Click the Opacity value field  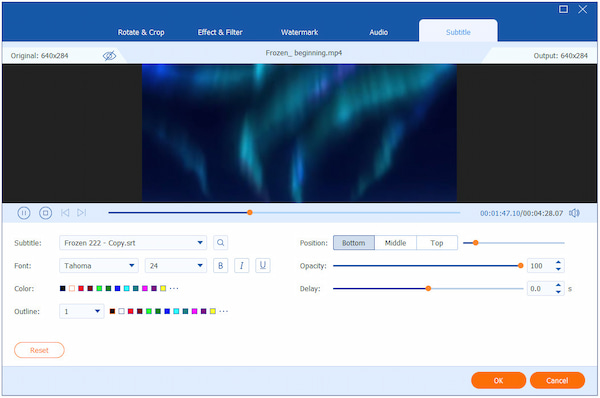pos(540,266)
